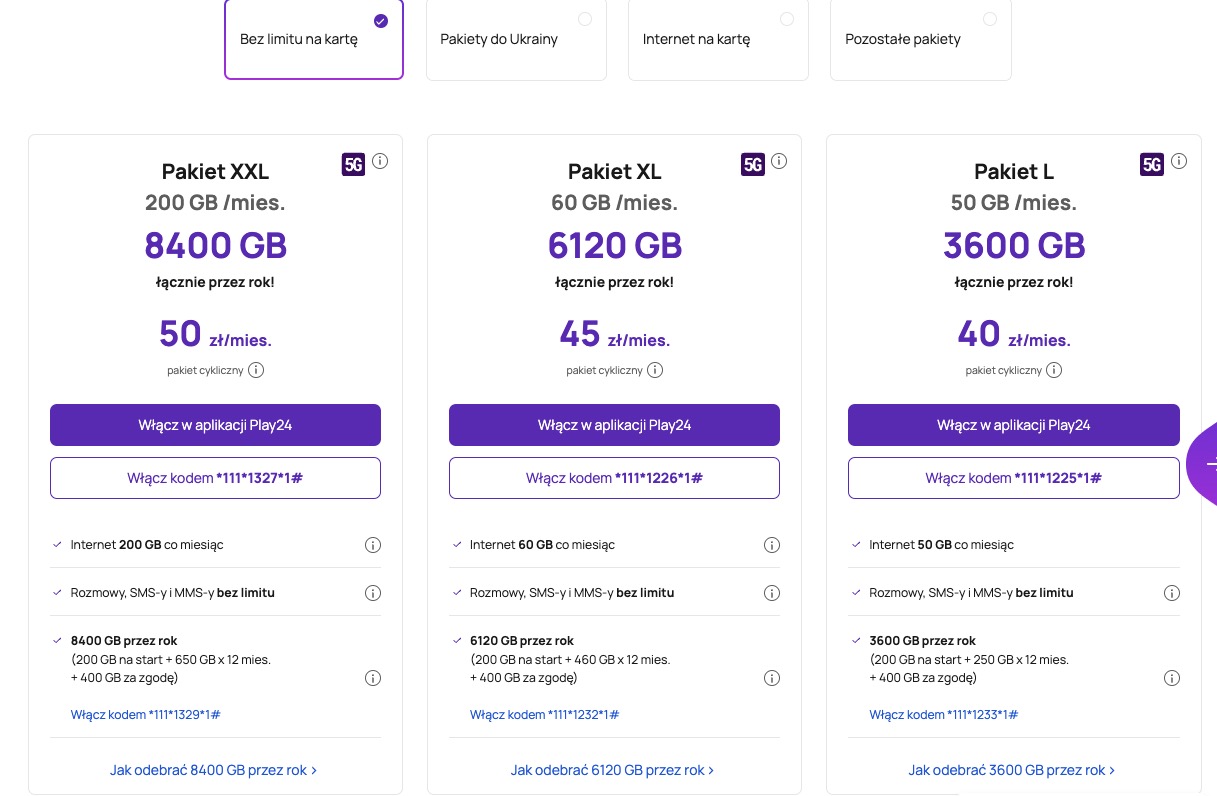
Task: Expand Jak odebrać 8400 GB przez rok
Action: [213, 770]
